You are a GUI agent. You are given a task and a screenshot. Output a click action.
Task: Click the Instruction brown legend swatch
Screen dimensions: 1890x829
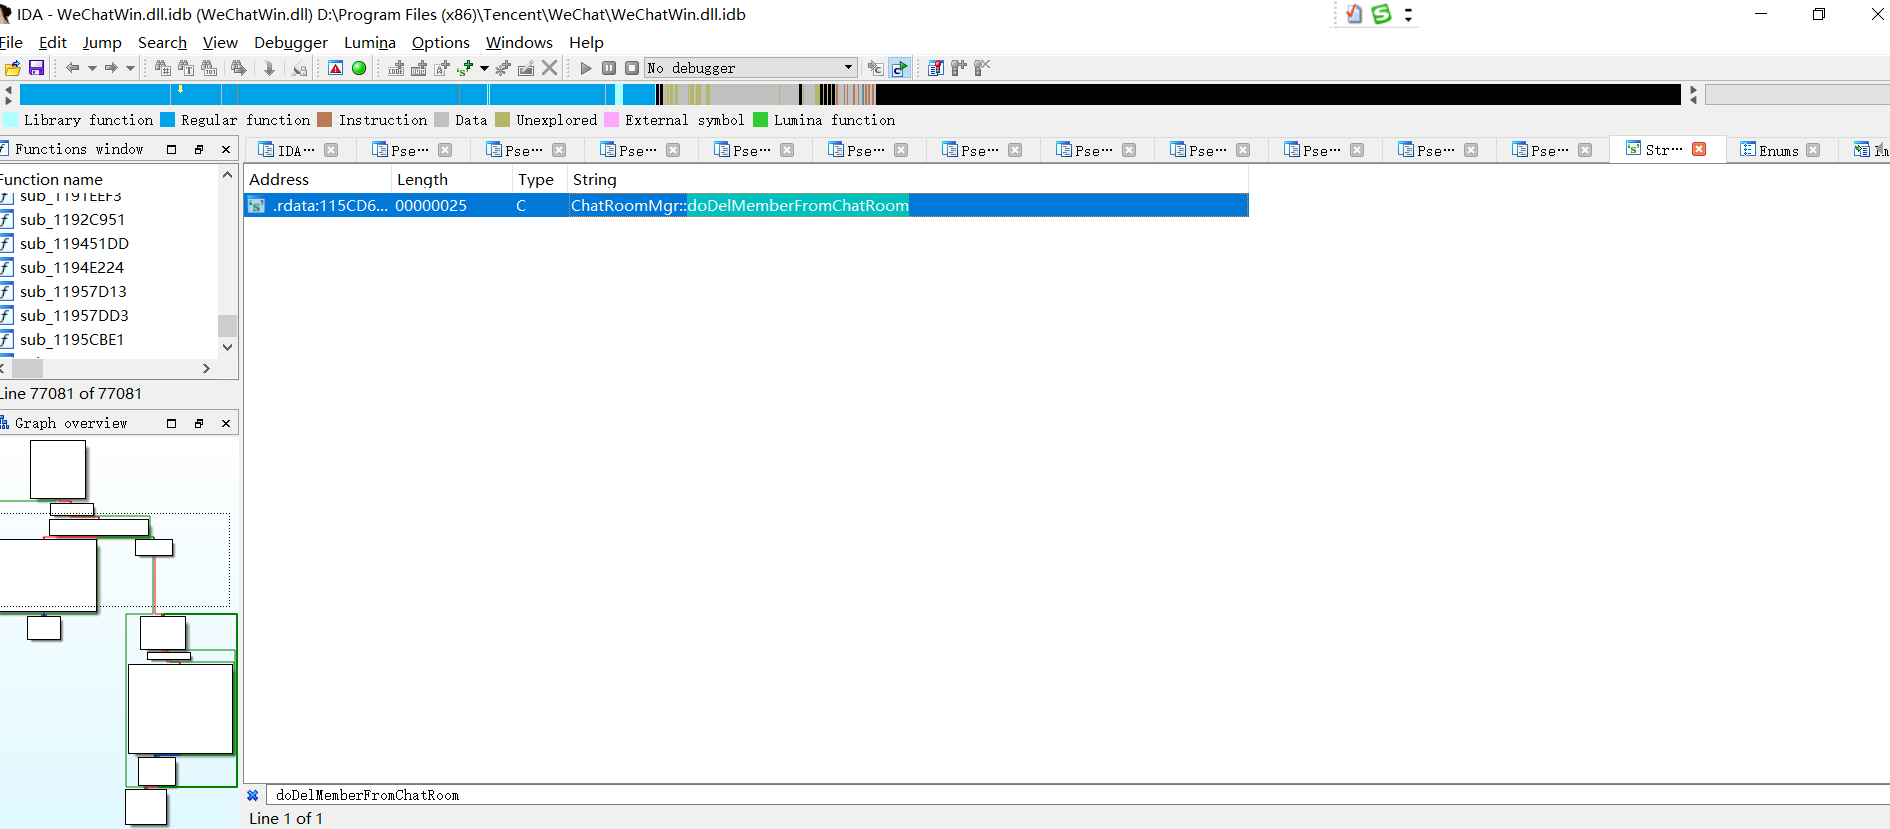(x=325, y=120)
